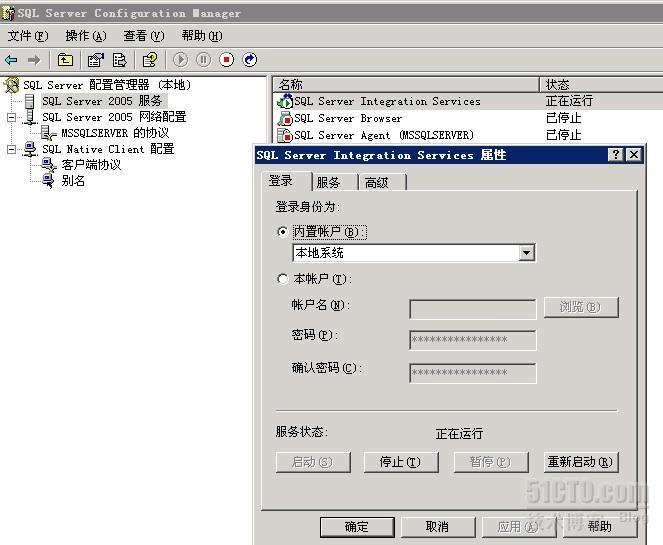The height and width of the screenshot is (545, 663).
Task: Select 客户端协议 in the tree
Action: 91,165
